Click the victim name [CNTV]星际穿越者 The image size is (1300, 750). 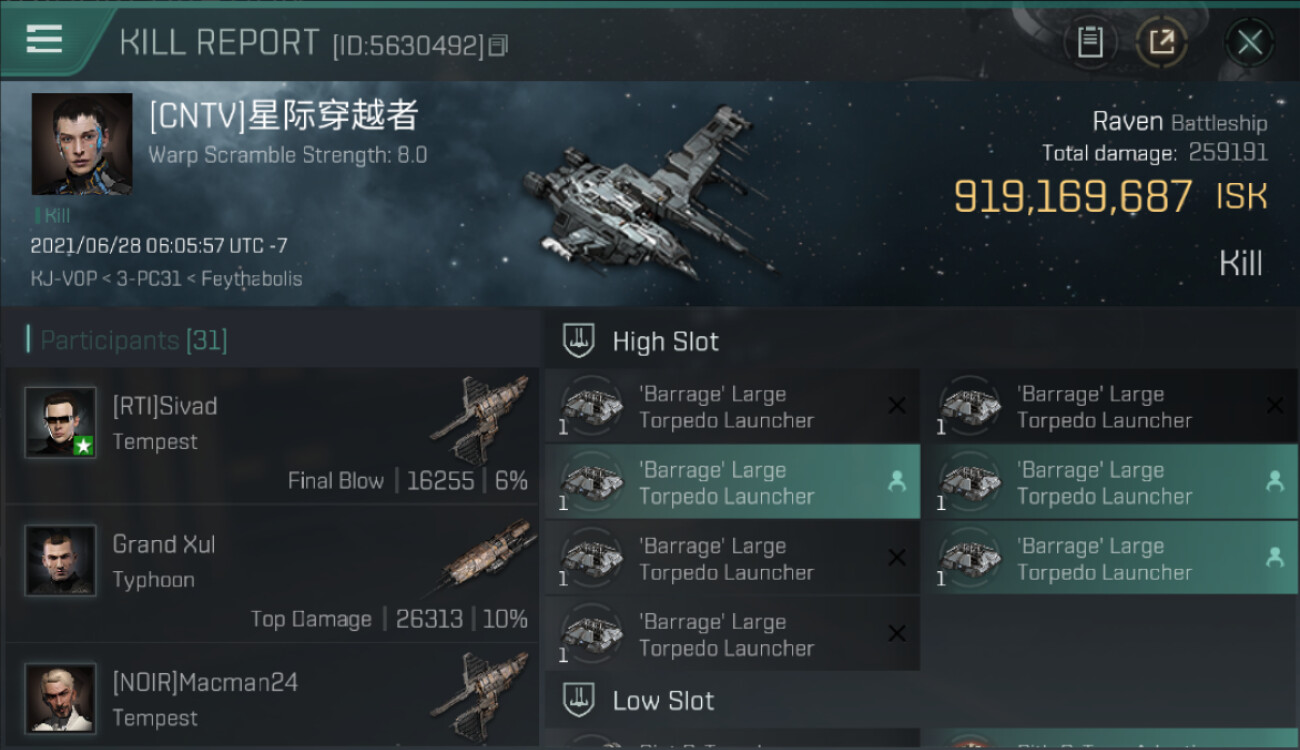click(x=283, y=116)
